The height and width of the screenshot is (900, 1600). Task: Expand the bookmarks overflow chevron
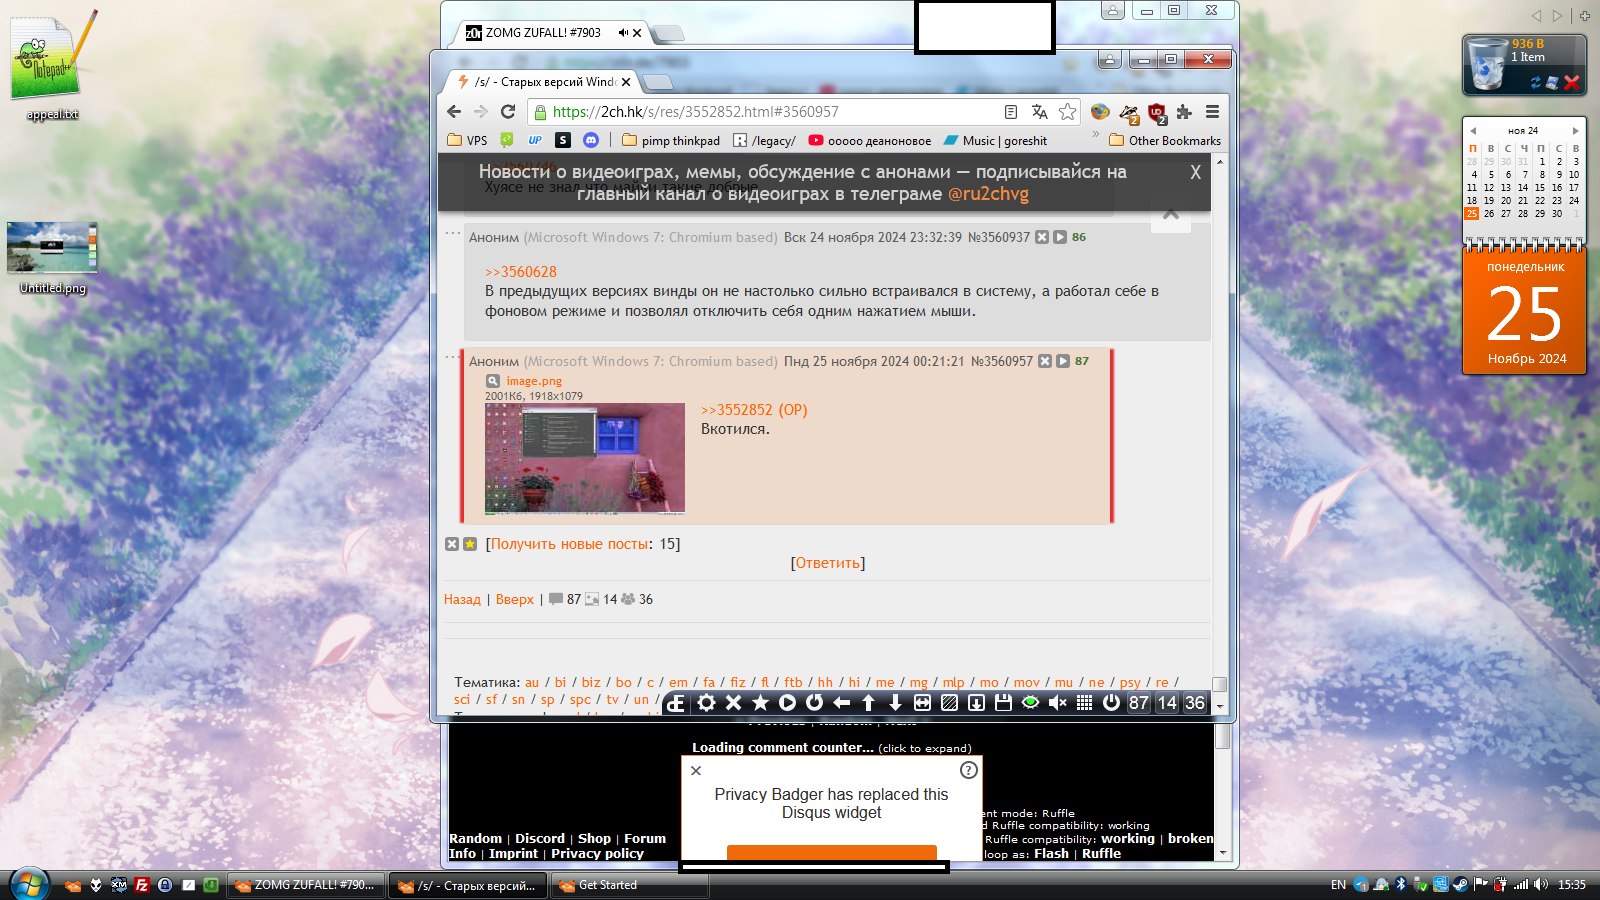tap(1095, 135)
